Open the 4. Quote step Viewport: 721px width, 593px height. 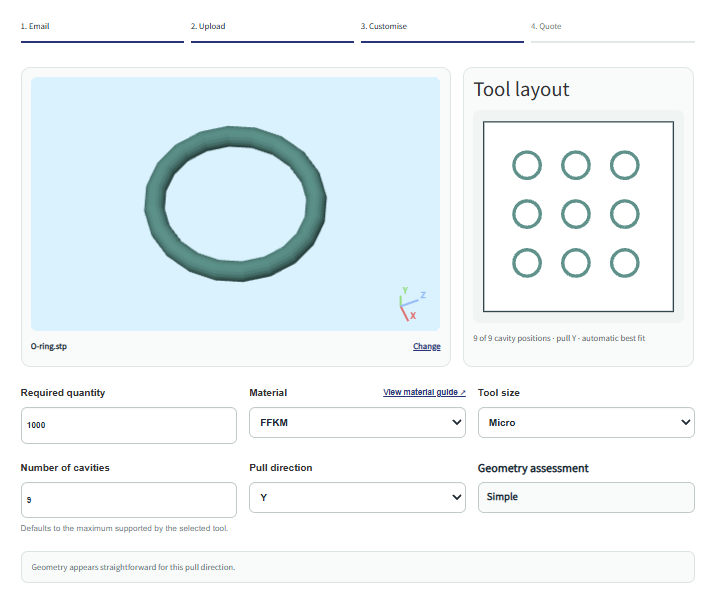tap(612, 30)
